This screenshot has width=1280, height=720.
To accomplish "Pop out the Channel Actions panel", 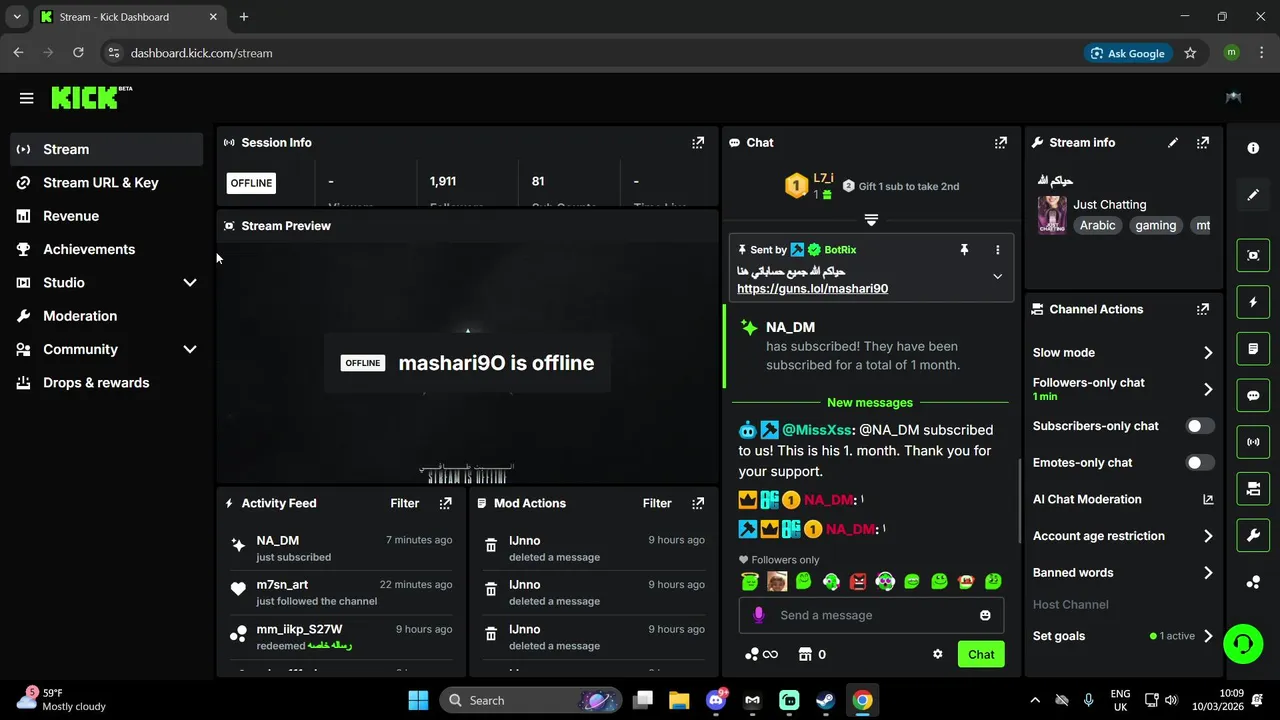I will (x=1203, y=310).
